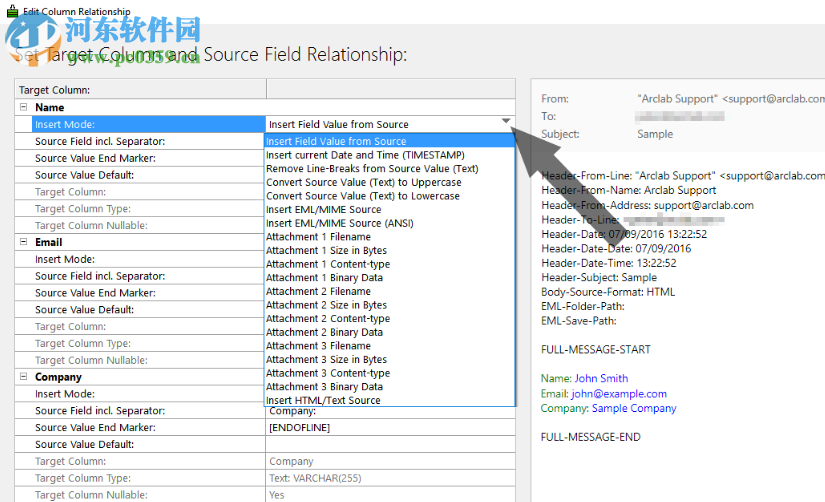Click the Name group header
This screenshot has width=825, height=502.
(49, 107)
